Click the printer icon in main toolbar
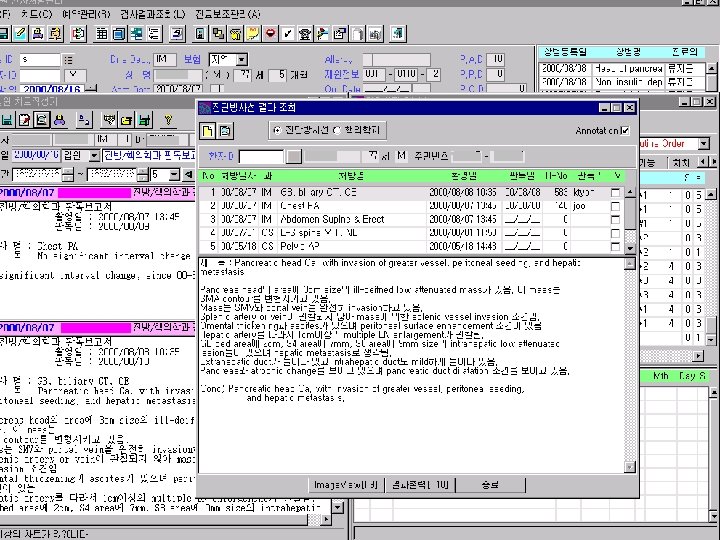 click(x=38, y=34)
